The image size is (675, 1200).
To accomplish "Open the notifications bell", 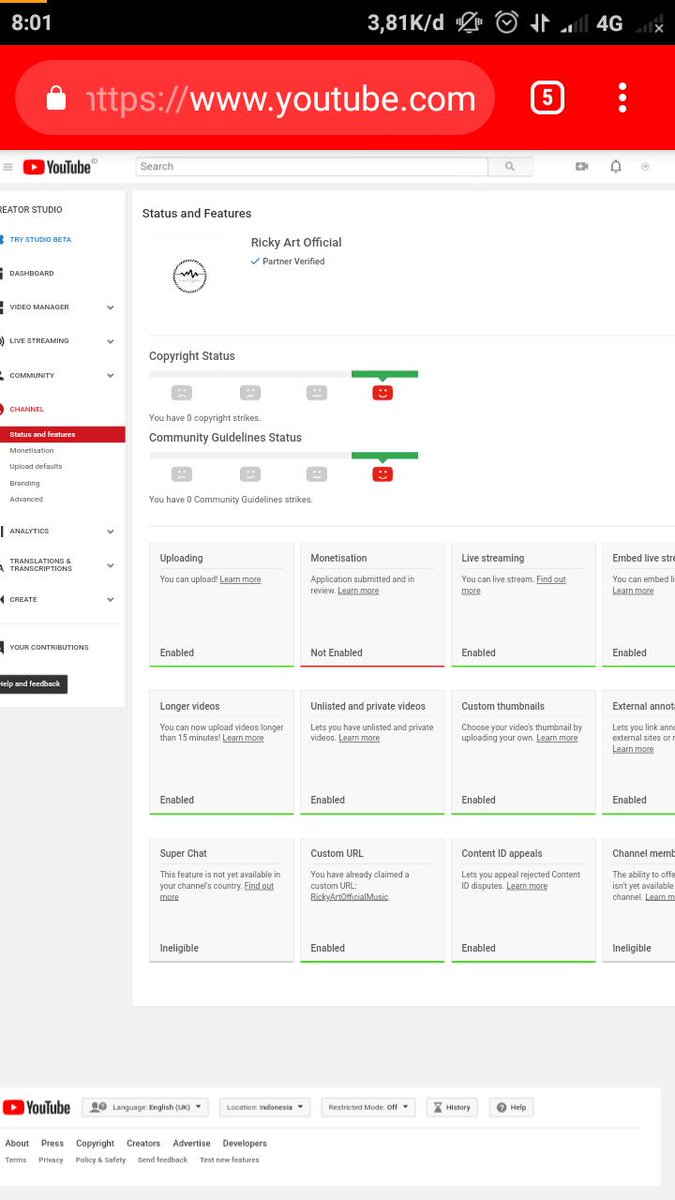I will 616,167.
